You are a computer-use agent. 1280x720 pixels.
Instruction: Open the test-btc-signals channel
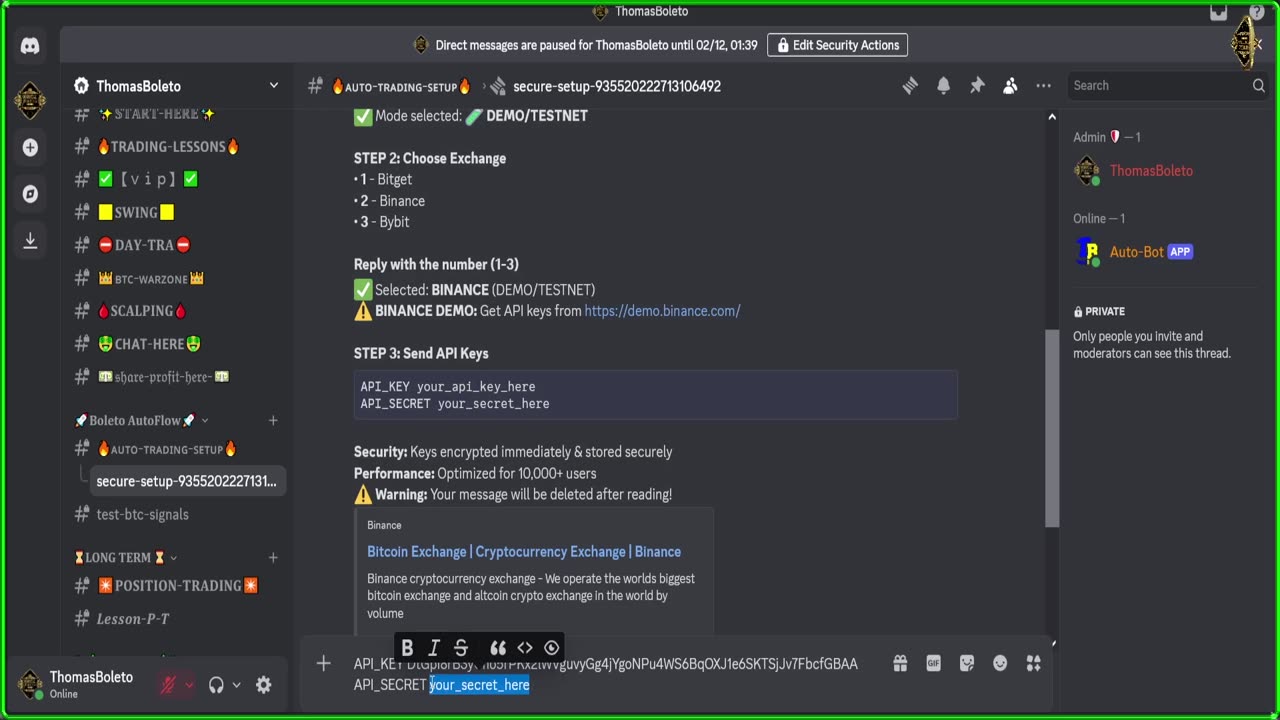(142, 514)
